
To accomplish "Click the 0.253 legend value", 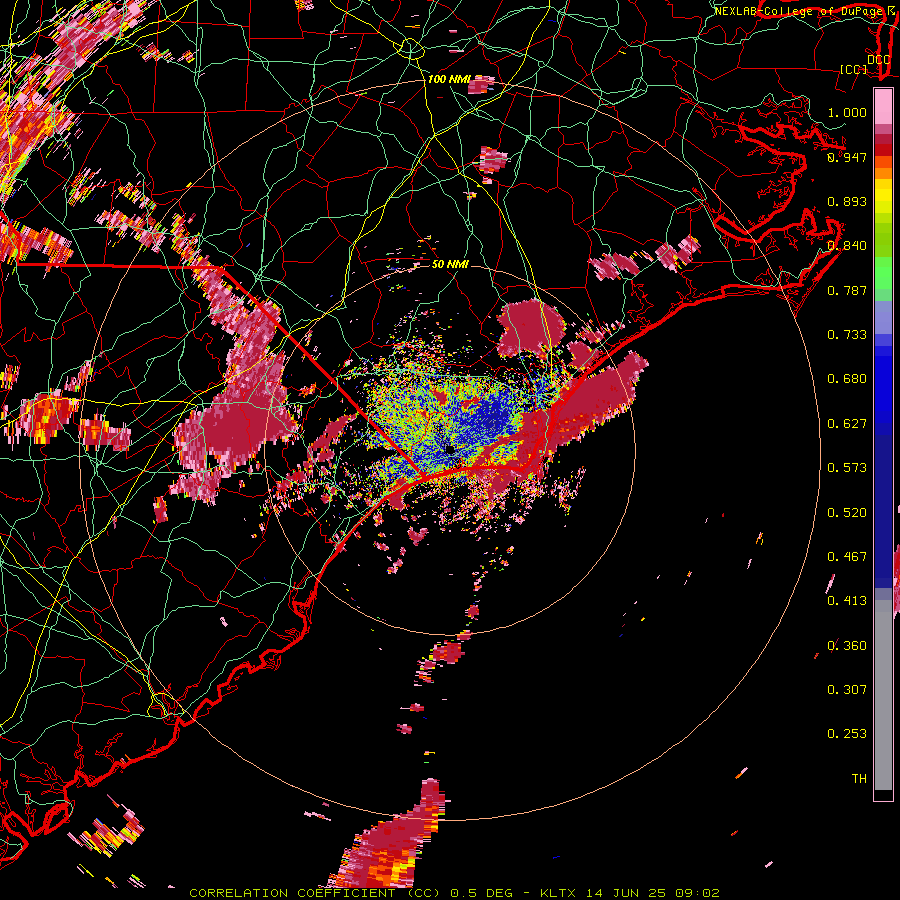I will (x=847, y=734).
